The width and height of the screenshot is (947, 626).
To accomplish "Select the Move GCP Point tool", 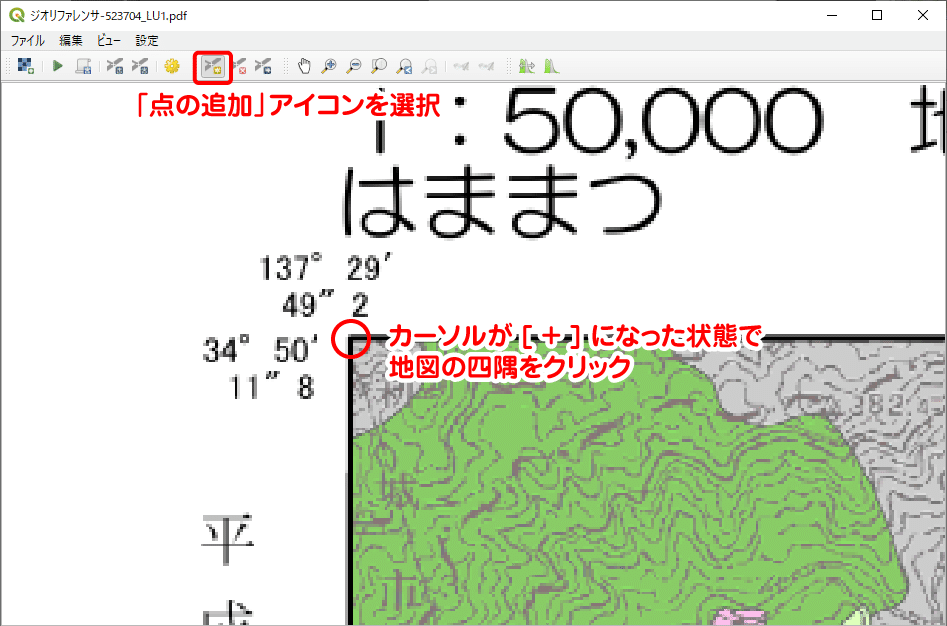I will [265, 66].
